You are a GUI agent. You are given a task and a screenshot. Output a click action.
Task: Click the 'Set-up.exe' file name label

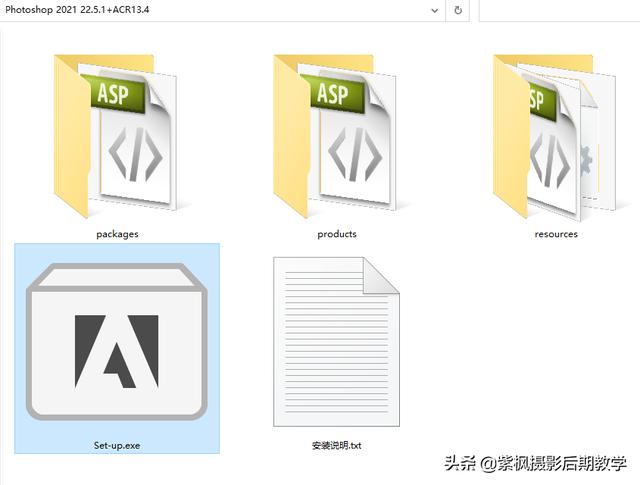coord(117,445)
